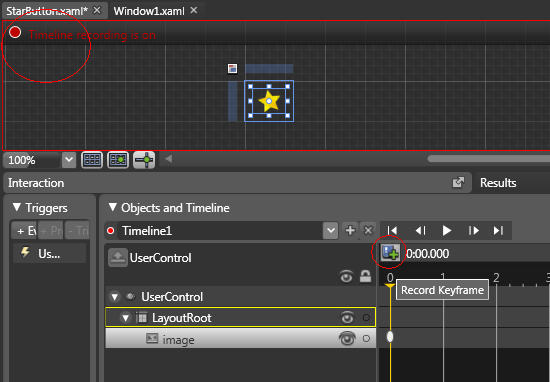Click the 0:00.000 playhead time field
This screenshot has width=550, height=382.
point(428,254)
